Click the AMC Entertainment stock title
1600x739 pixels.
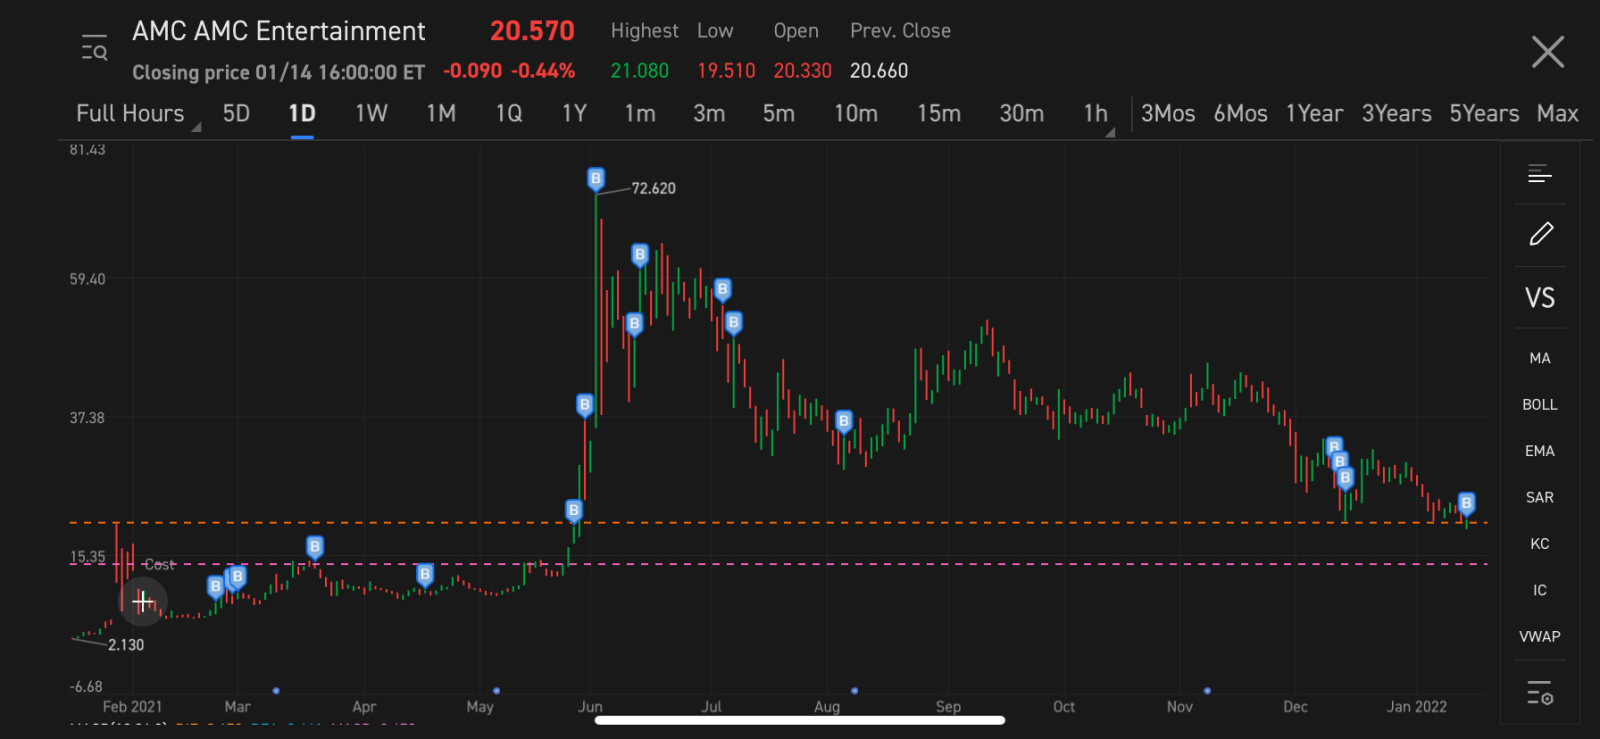coord(279,31)
